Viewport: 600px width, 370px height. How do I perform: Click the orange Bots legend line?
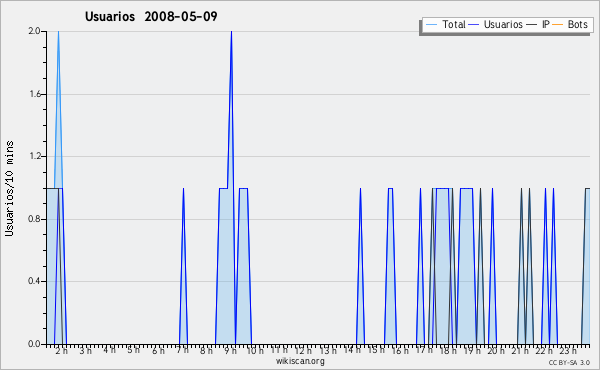558,25
